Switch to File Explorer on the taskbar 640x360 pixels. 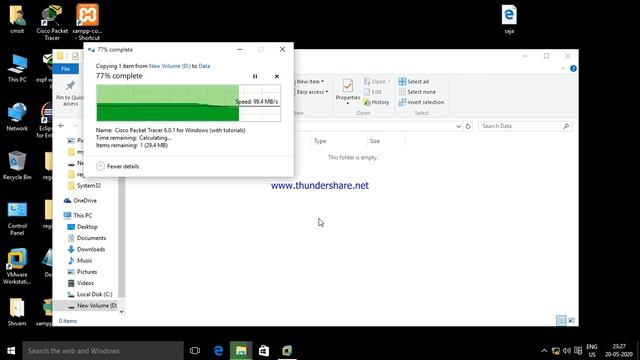[x=241, y=351]
